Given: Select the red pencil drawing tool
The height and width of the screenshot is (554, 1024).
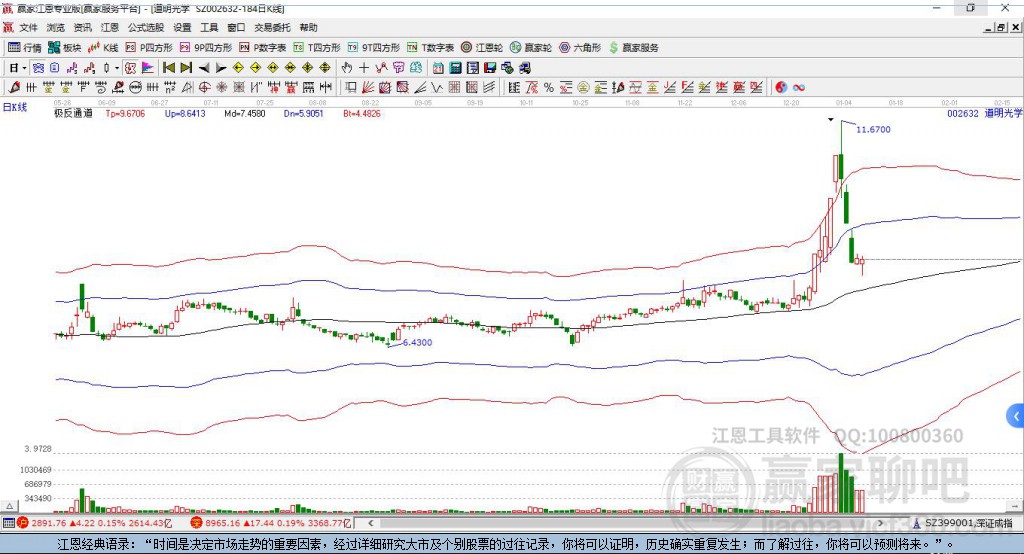Looking at the screenshot, I should pyautogui.click(x=14, y=88).
